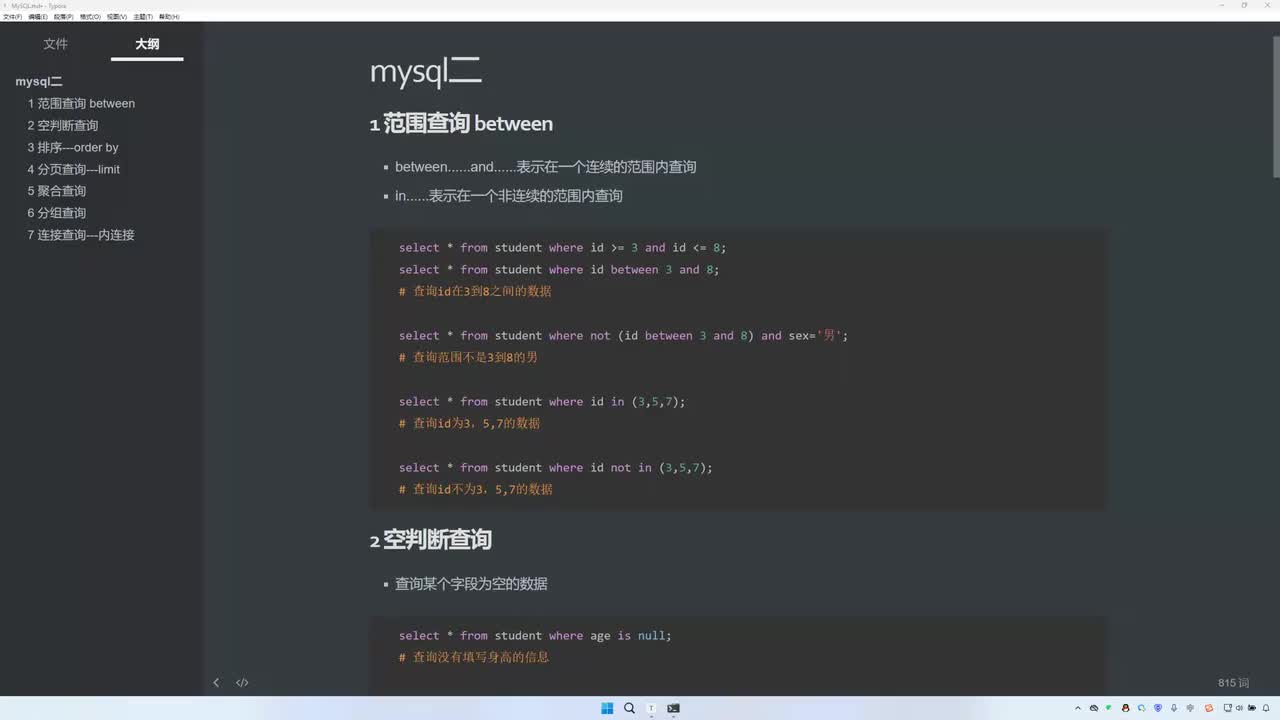Viewport: 1280px width, 720px height.
Task: Click code line where id in (3,5,7);
Action: pos(542,402)
